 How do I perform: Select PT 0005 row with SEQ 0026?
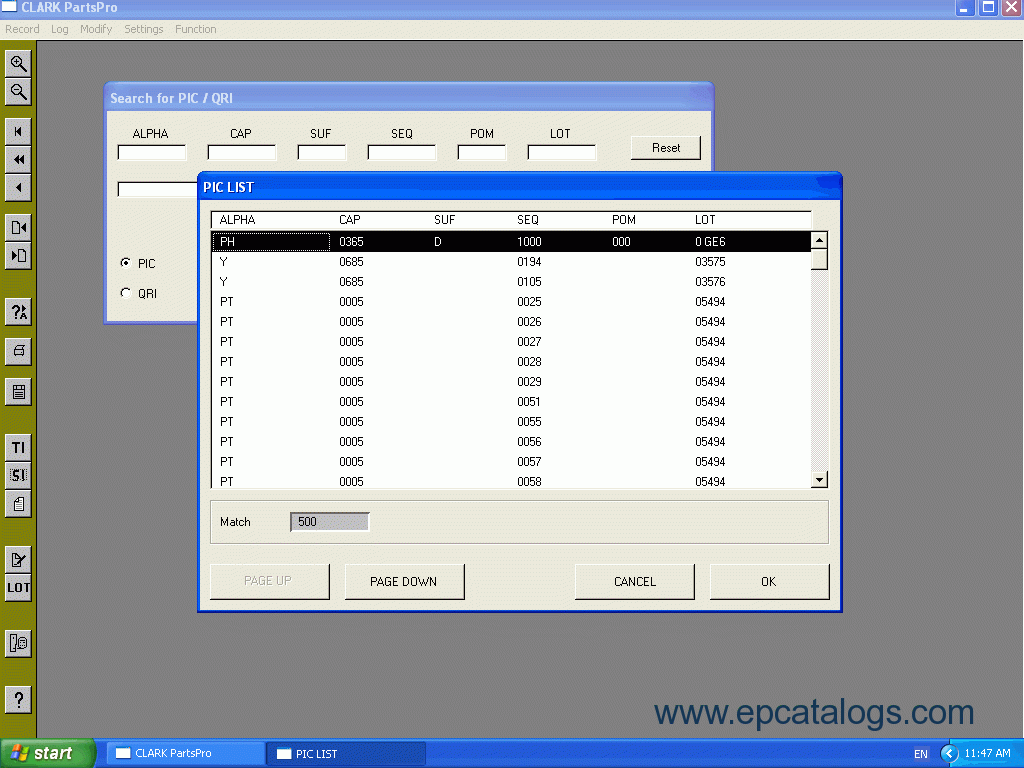pyautogui.click(x=511, y=322)
